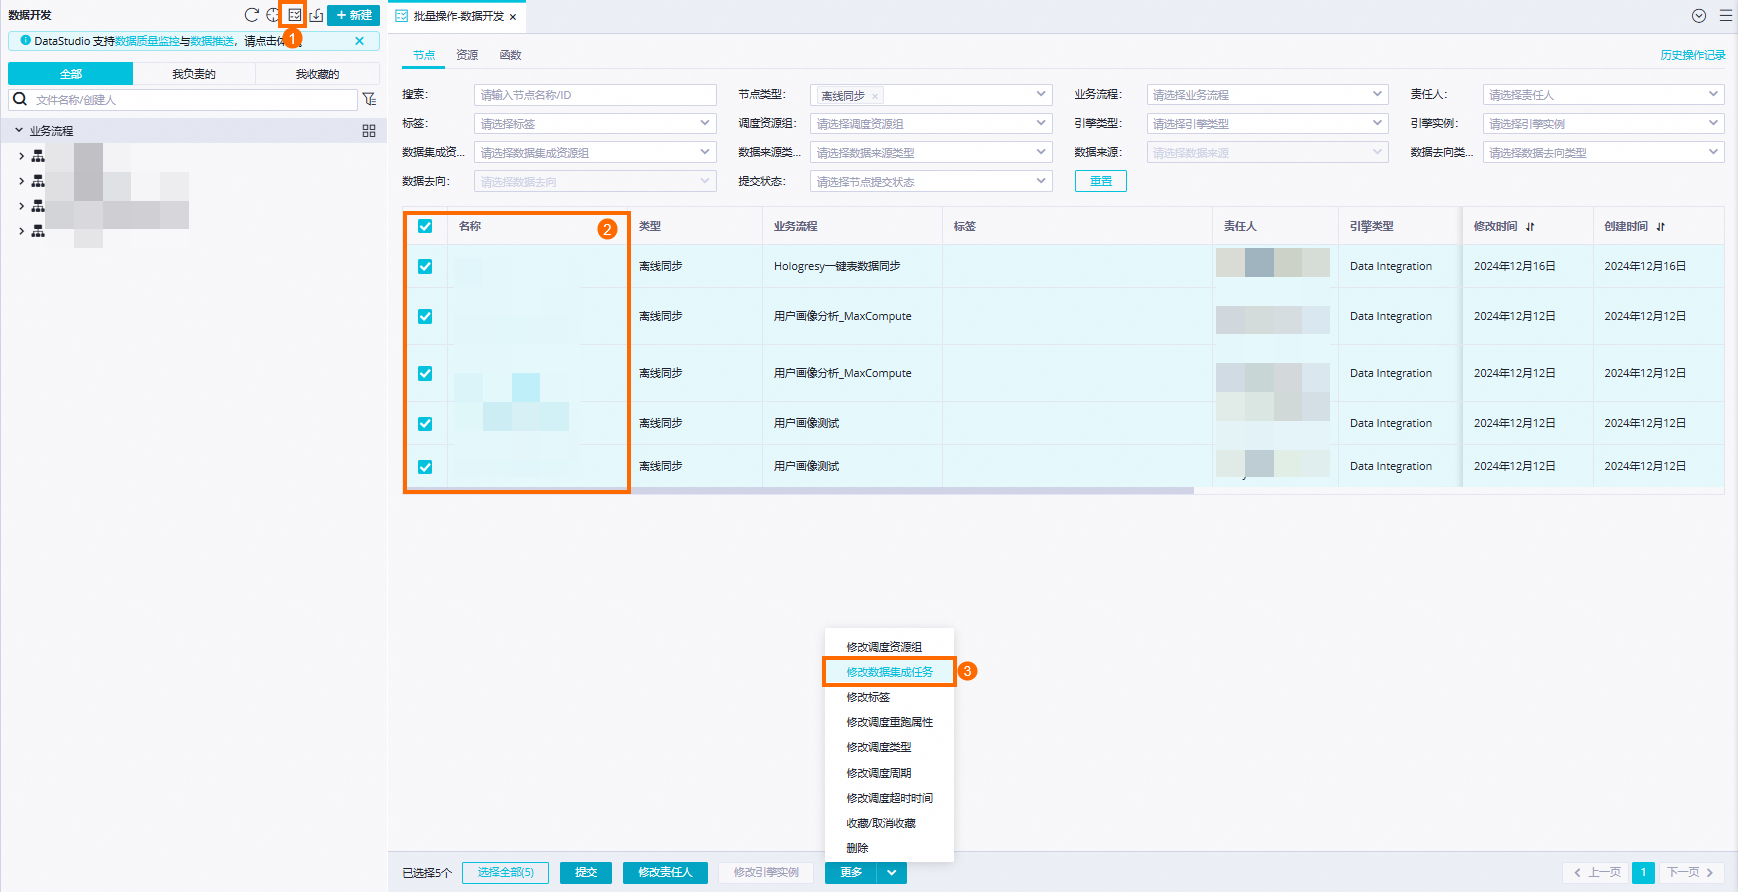Expand the first workflow tree node
The width and height of the screenshot is (1738, 892).
21,156
